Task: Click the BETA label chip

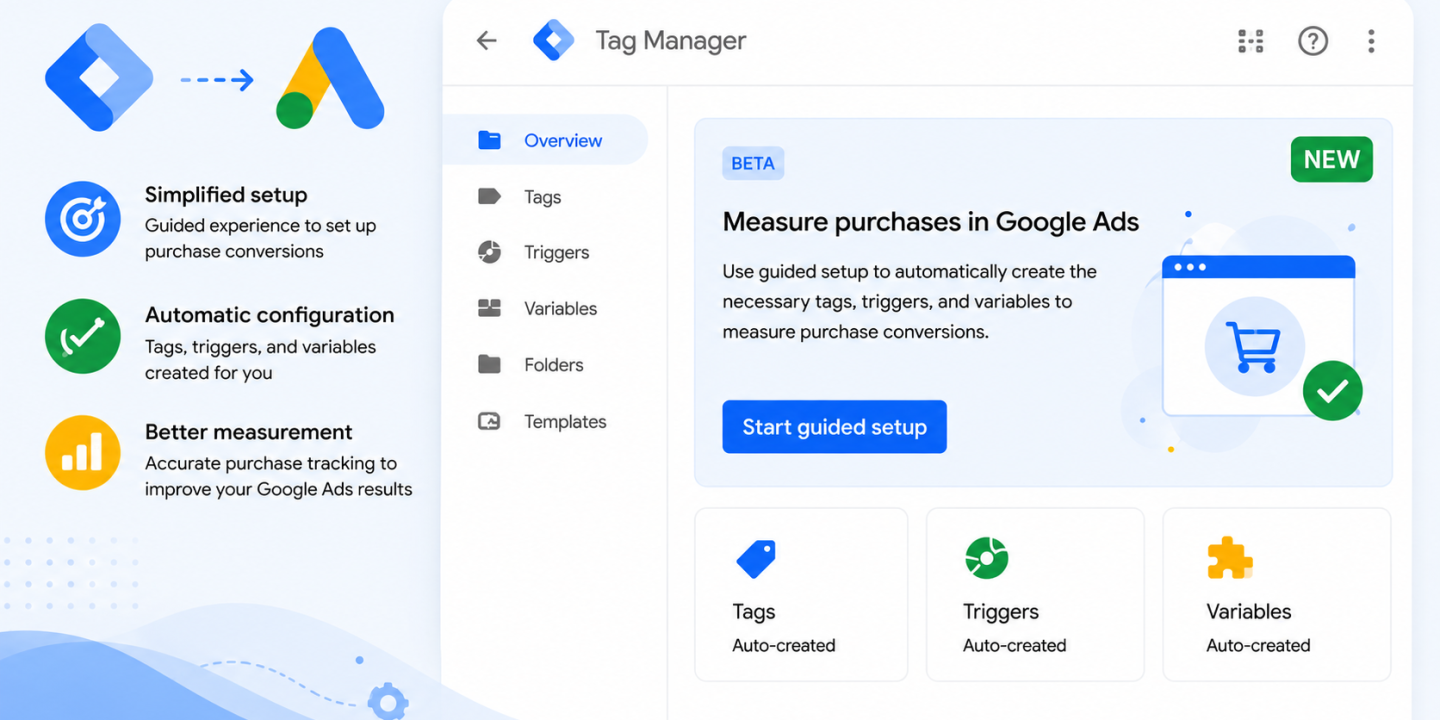Action: pos(753,163)
